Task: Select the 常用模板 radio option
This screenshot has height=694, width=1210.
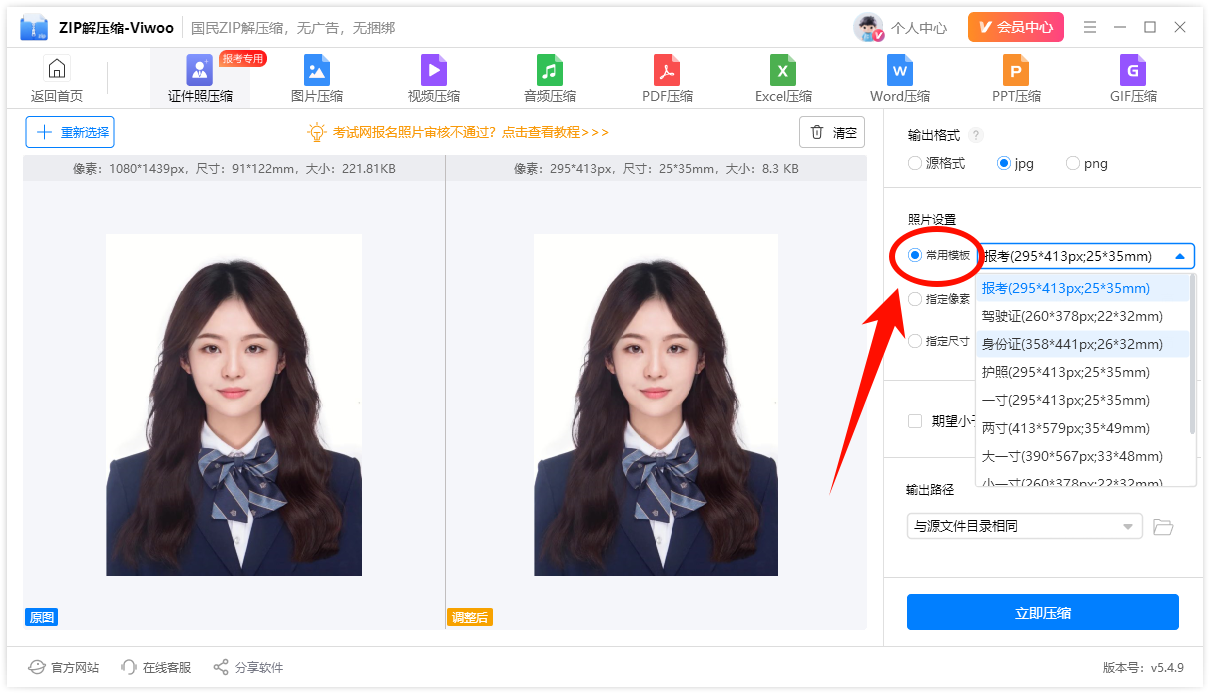Action: (x=938, y=255)
